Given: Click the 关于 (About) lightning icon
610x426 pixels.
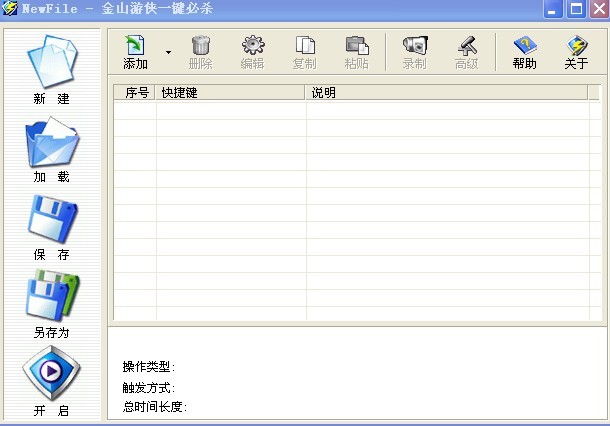Looking at the screenshot, I should [576, 46].
